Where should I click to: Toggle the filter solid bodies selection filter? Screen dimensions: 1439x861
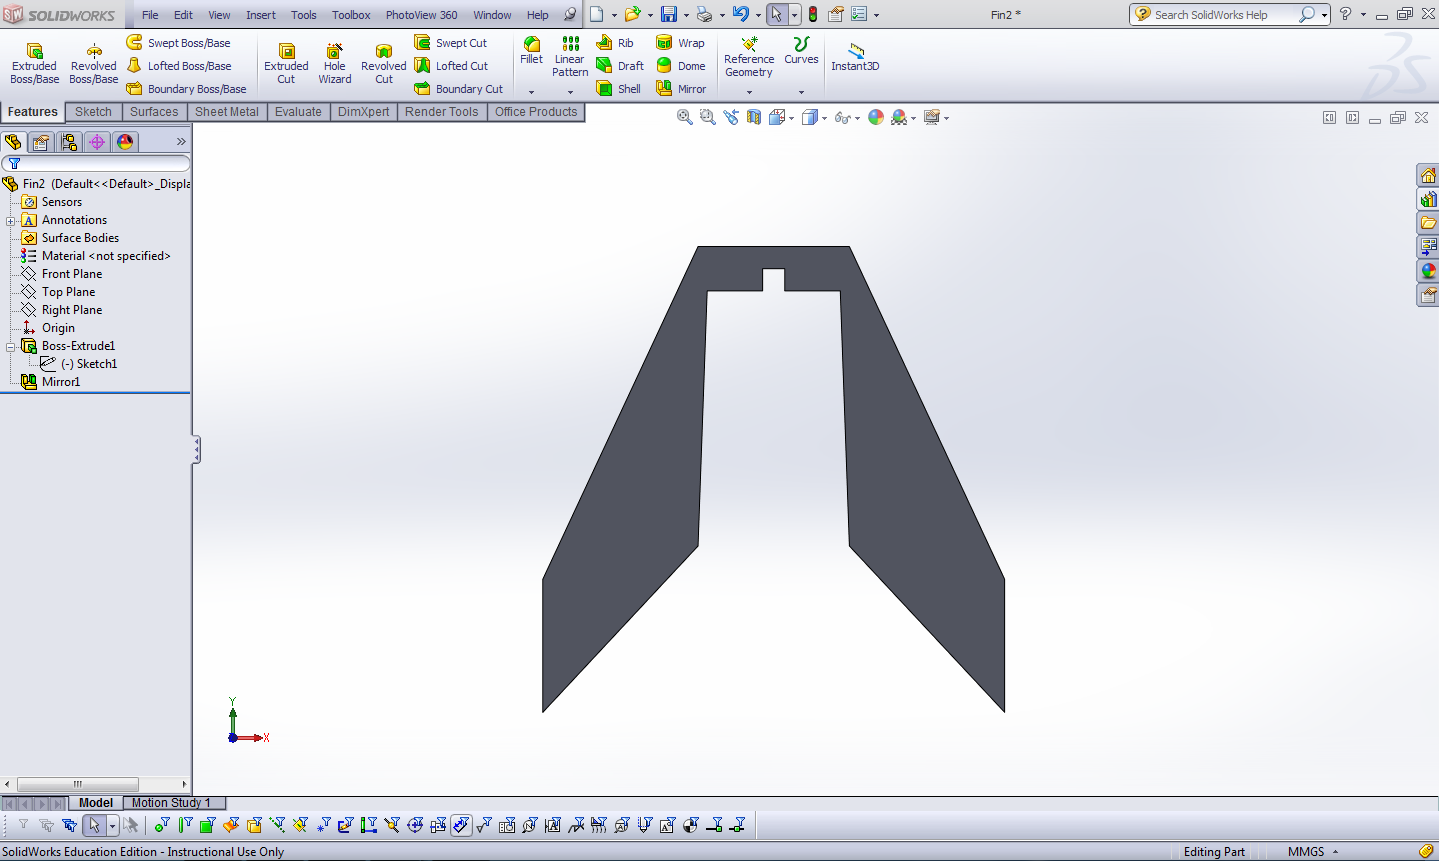point(254,825)
